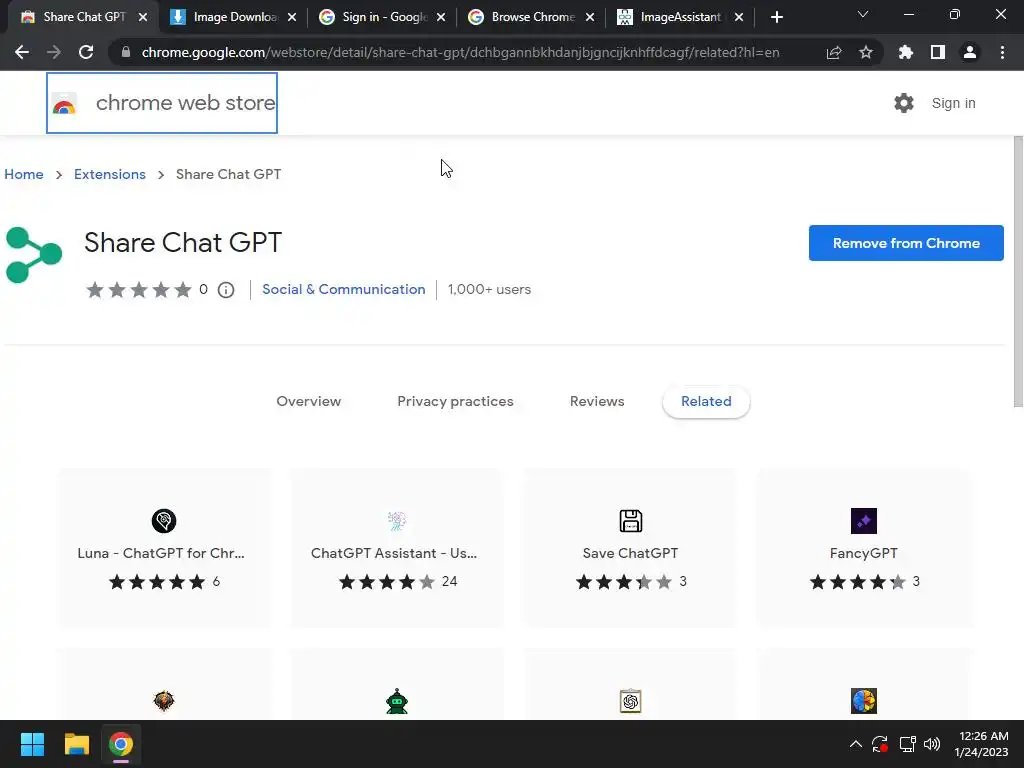Go to Home breadcrumb link

(x=24, y=174)
